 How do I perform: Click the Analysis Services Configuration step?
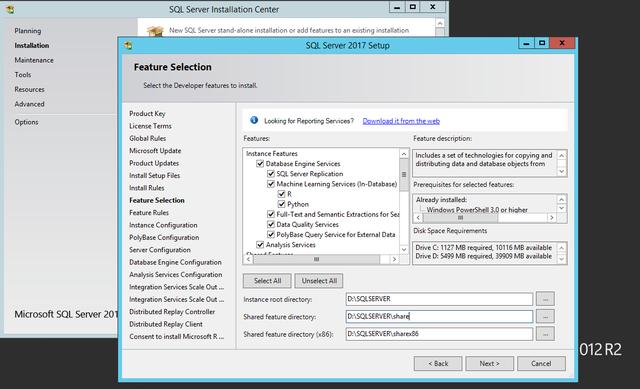coord(176,275)
